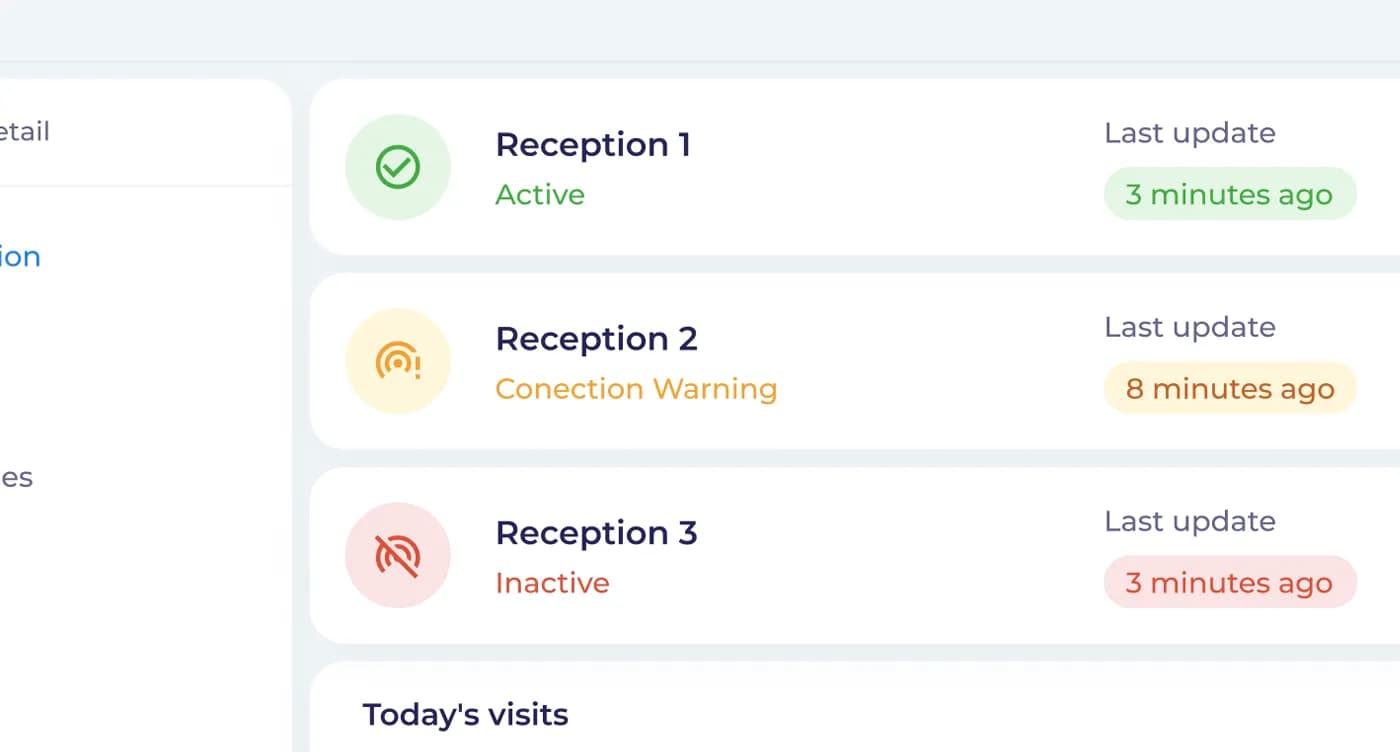
Task: Click the Today's visits heading
Action: 465,715
